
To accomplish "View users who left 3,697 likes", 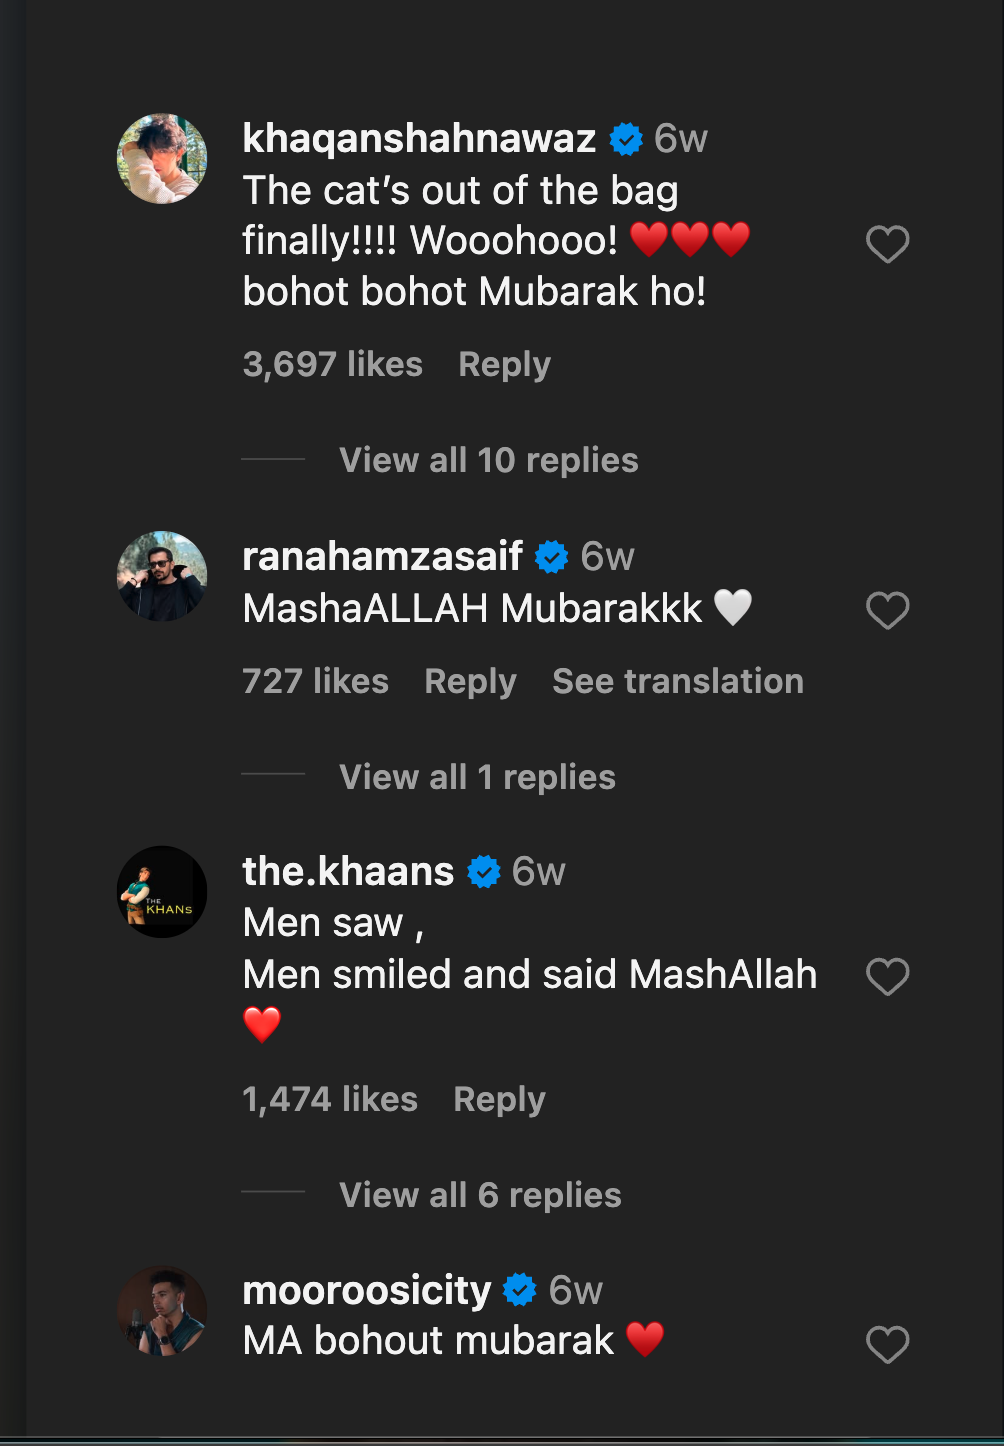I will (x=332, y=364).
